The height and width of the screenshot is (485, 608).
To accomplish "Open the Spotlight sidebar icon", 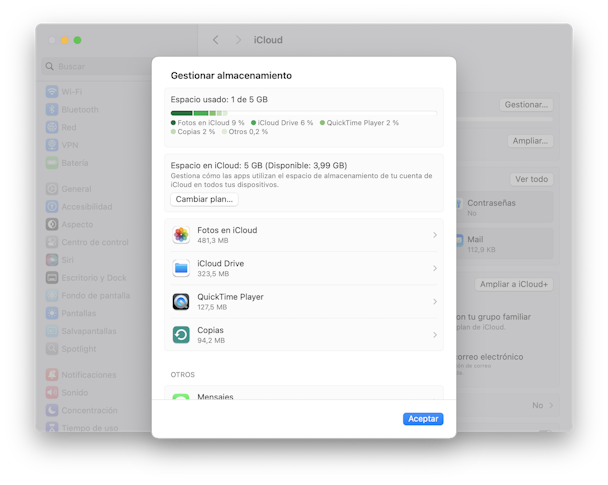I will pyautogui.click(x=52, y=349).
